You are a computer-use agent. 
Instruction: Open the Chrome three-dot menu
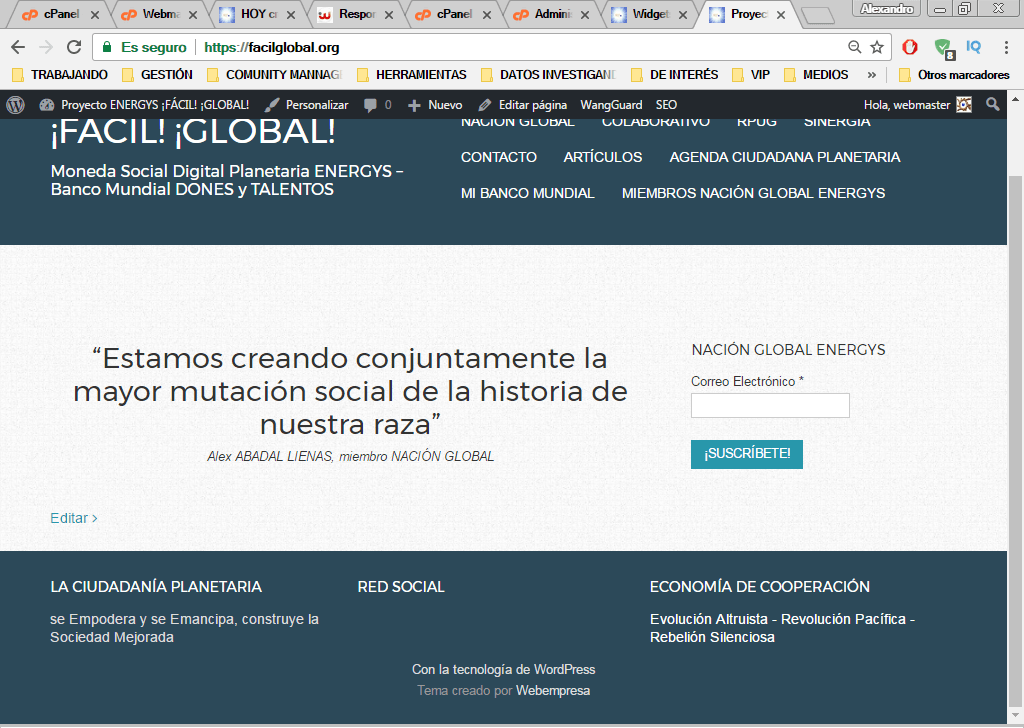coord(1006,47)
